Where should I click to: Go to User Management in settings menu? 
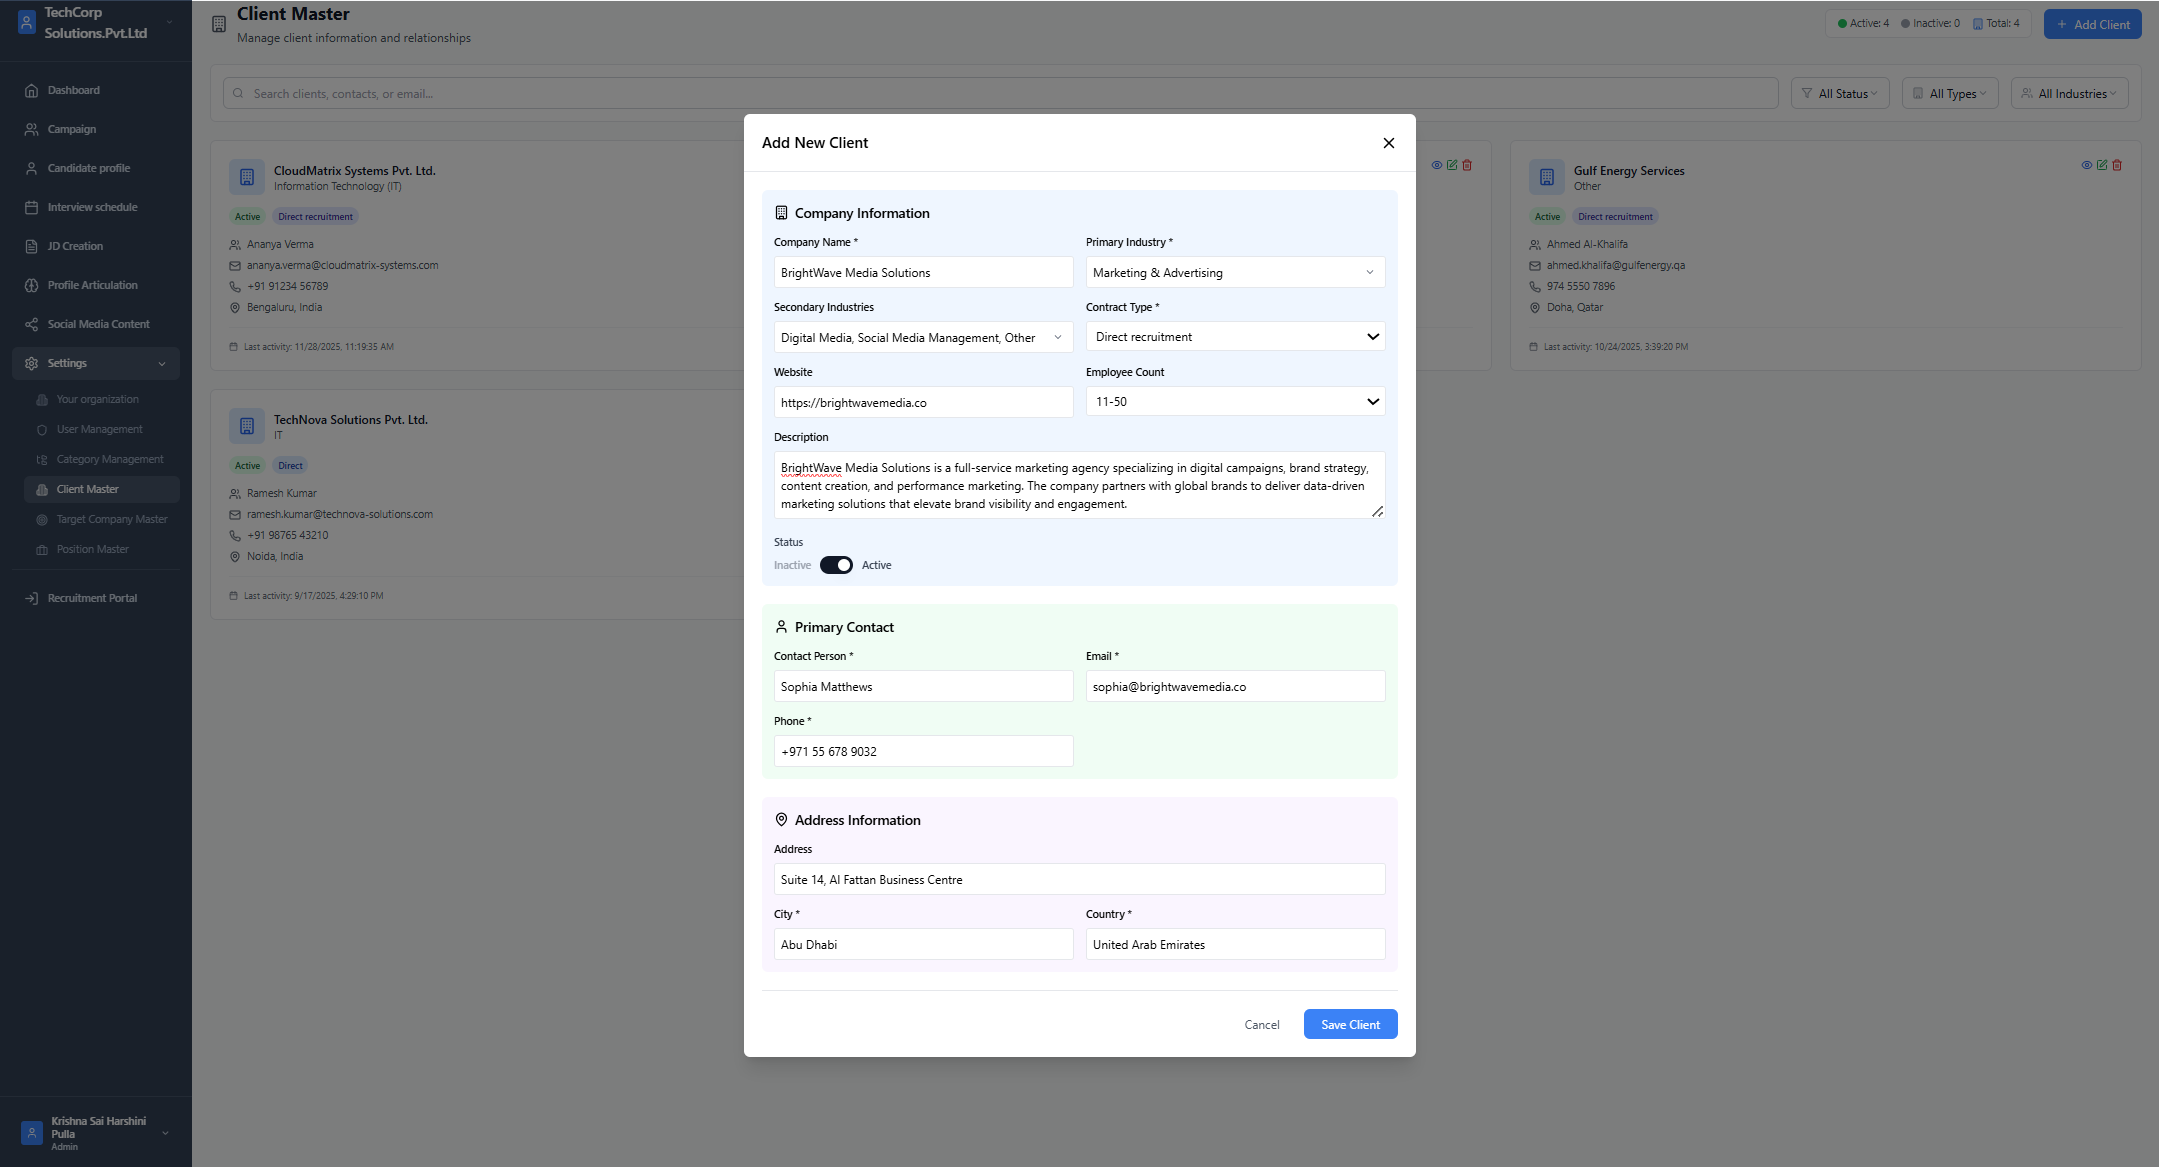coord(99,429)
